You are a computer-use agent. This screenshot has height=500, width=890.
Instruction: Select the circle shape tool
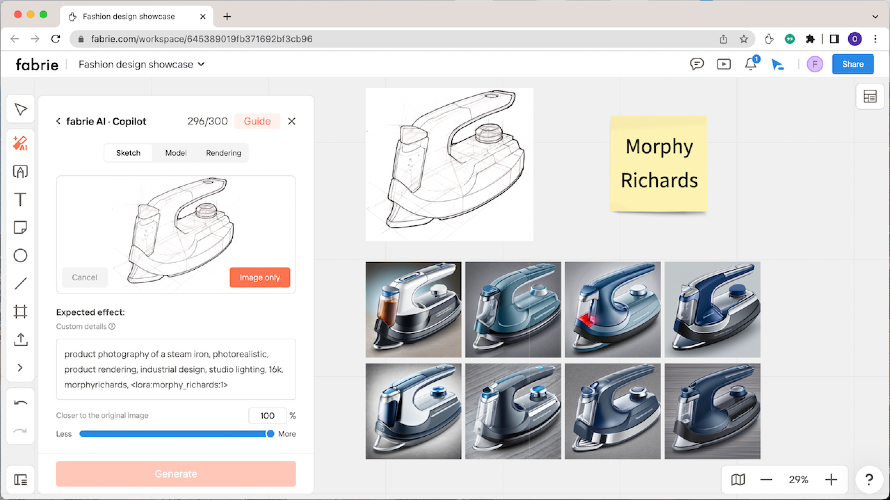click(20, 255)
